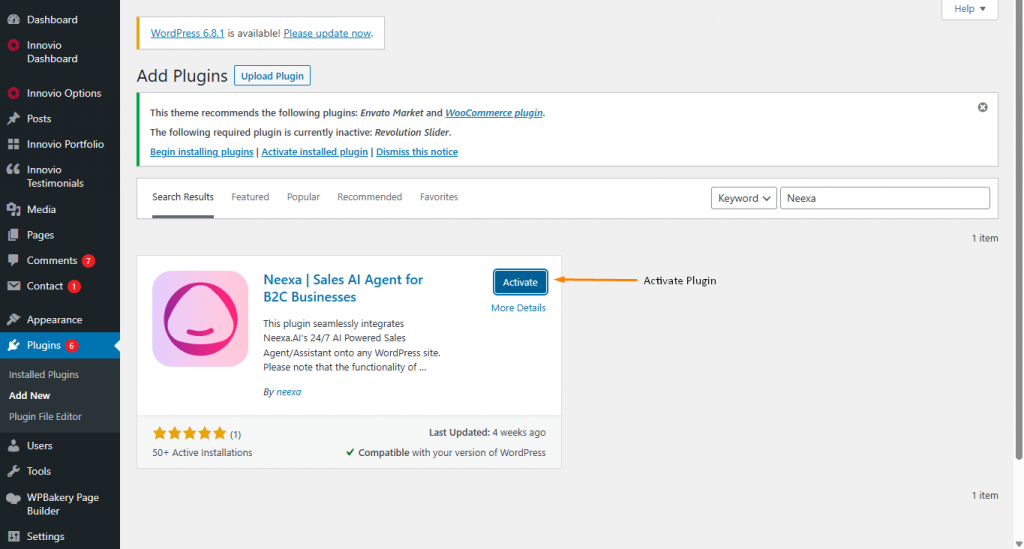
Task: Expand the Help dropdown tab
Action: click(x=969, y=9)
